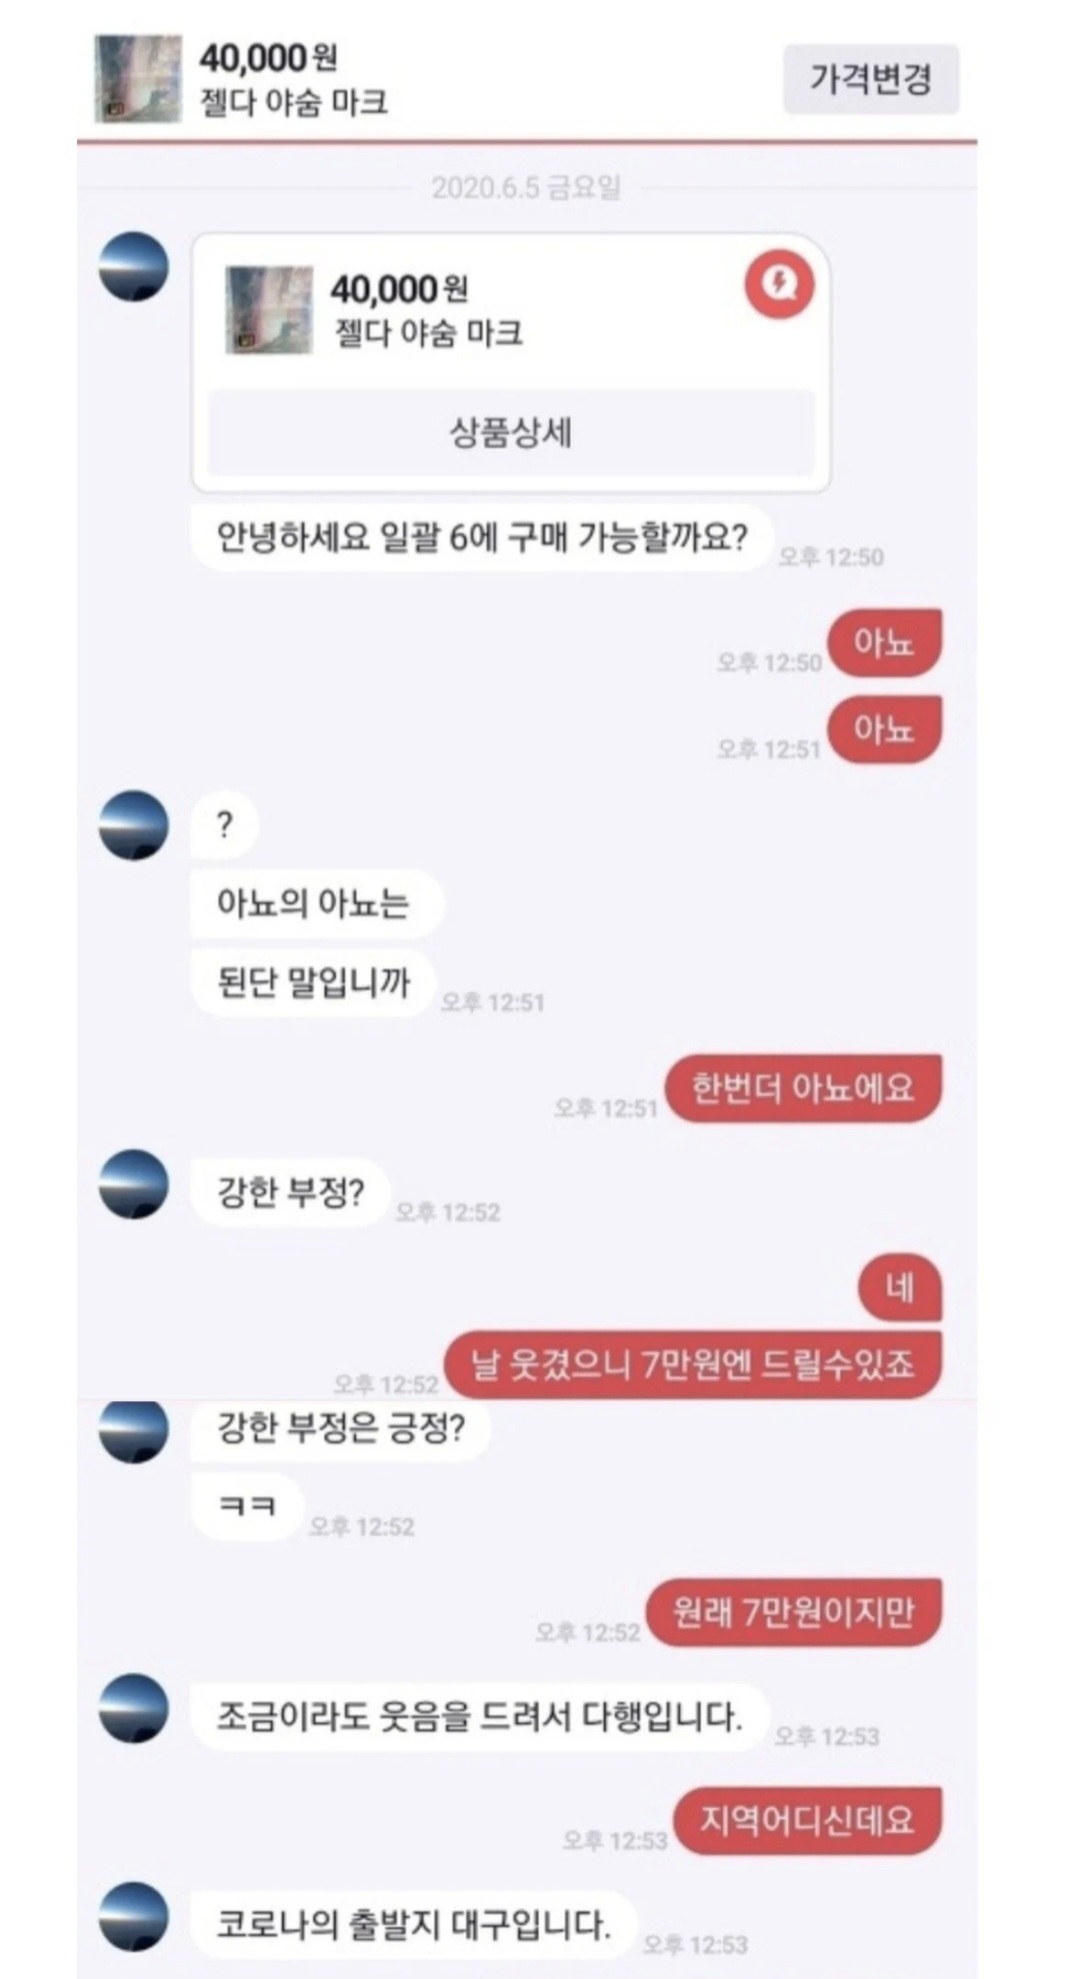
Task: Tap the red bubble '원래 7만원이지만'
Action: point(794,1612)
